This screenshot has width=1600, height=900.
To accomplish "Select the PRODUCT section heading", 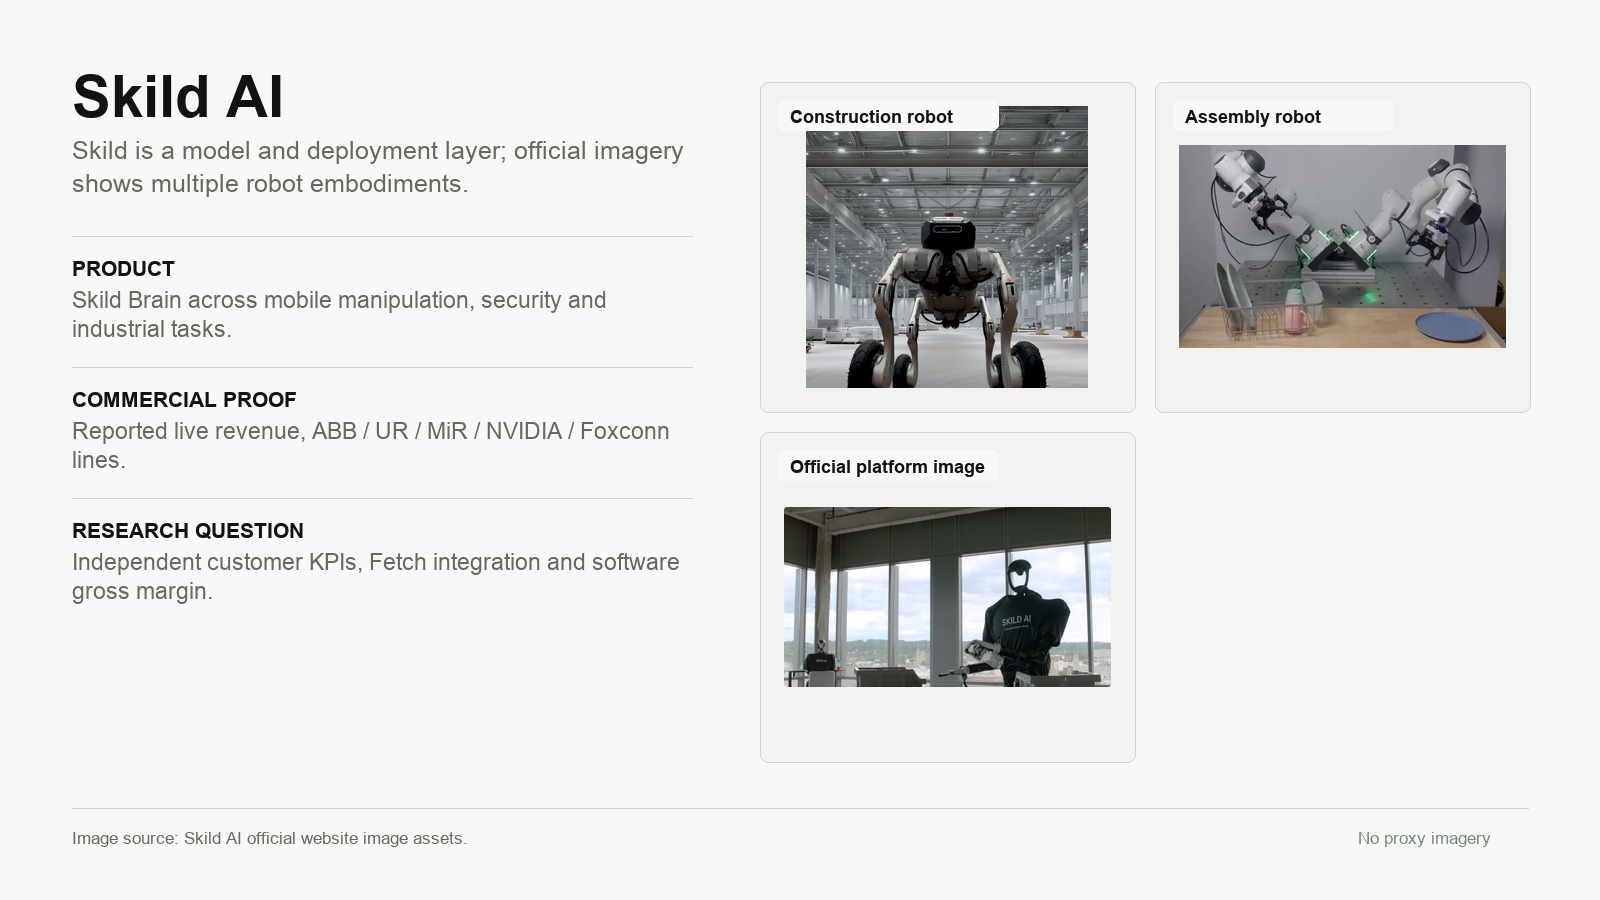I will point(123,269).
